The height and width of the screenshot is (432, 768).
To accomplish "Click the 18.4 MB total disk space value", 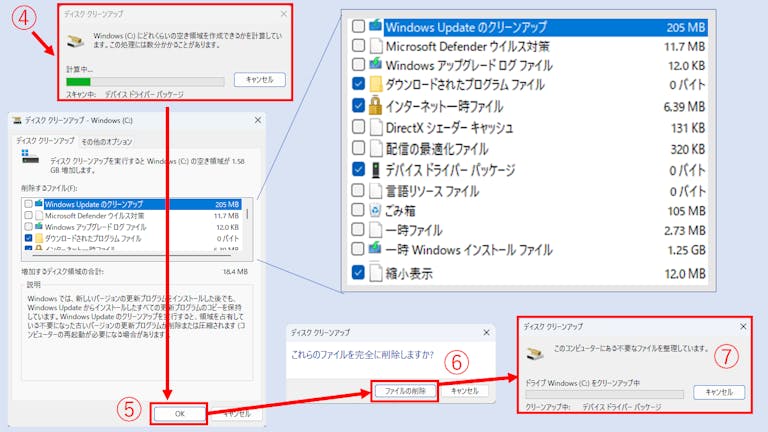I will click(235, 271).
